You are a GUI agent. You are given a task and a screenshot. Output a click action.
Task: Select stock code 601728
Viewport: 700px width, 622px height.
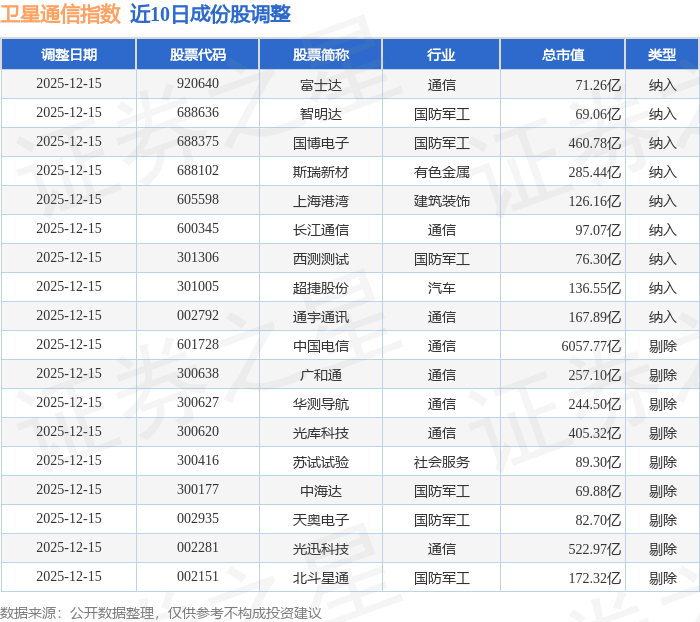(198, 345)
